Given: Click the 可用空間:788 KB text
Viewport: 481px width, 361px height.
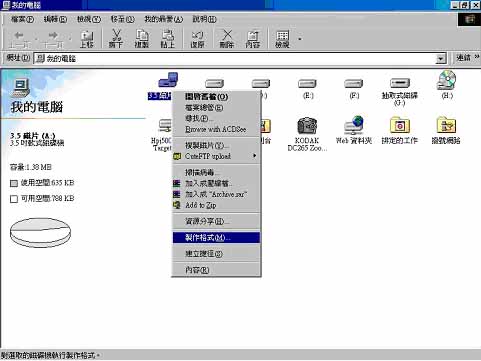Looking at the screenshot, I should point(47,198).
